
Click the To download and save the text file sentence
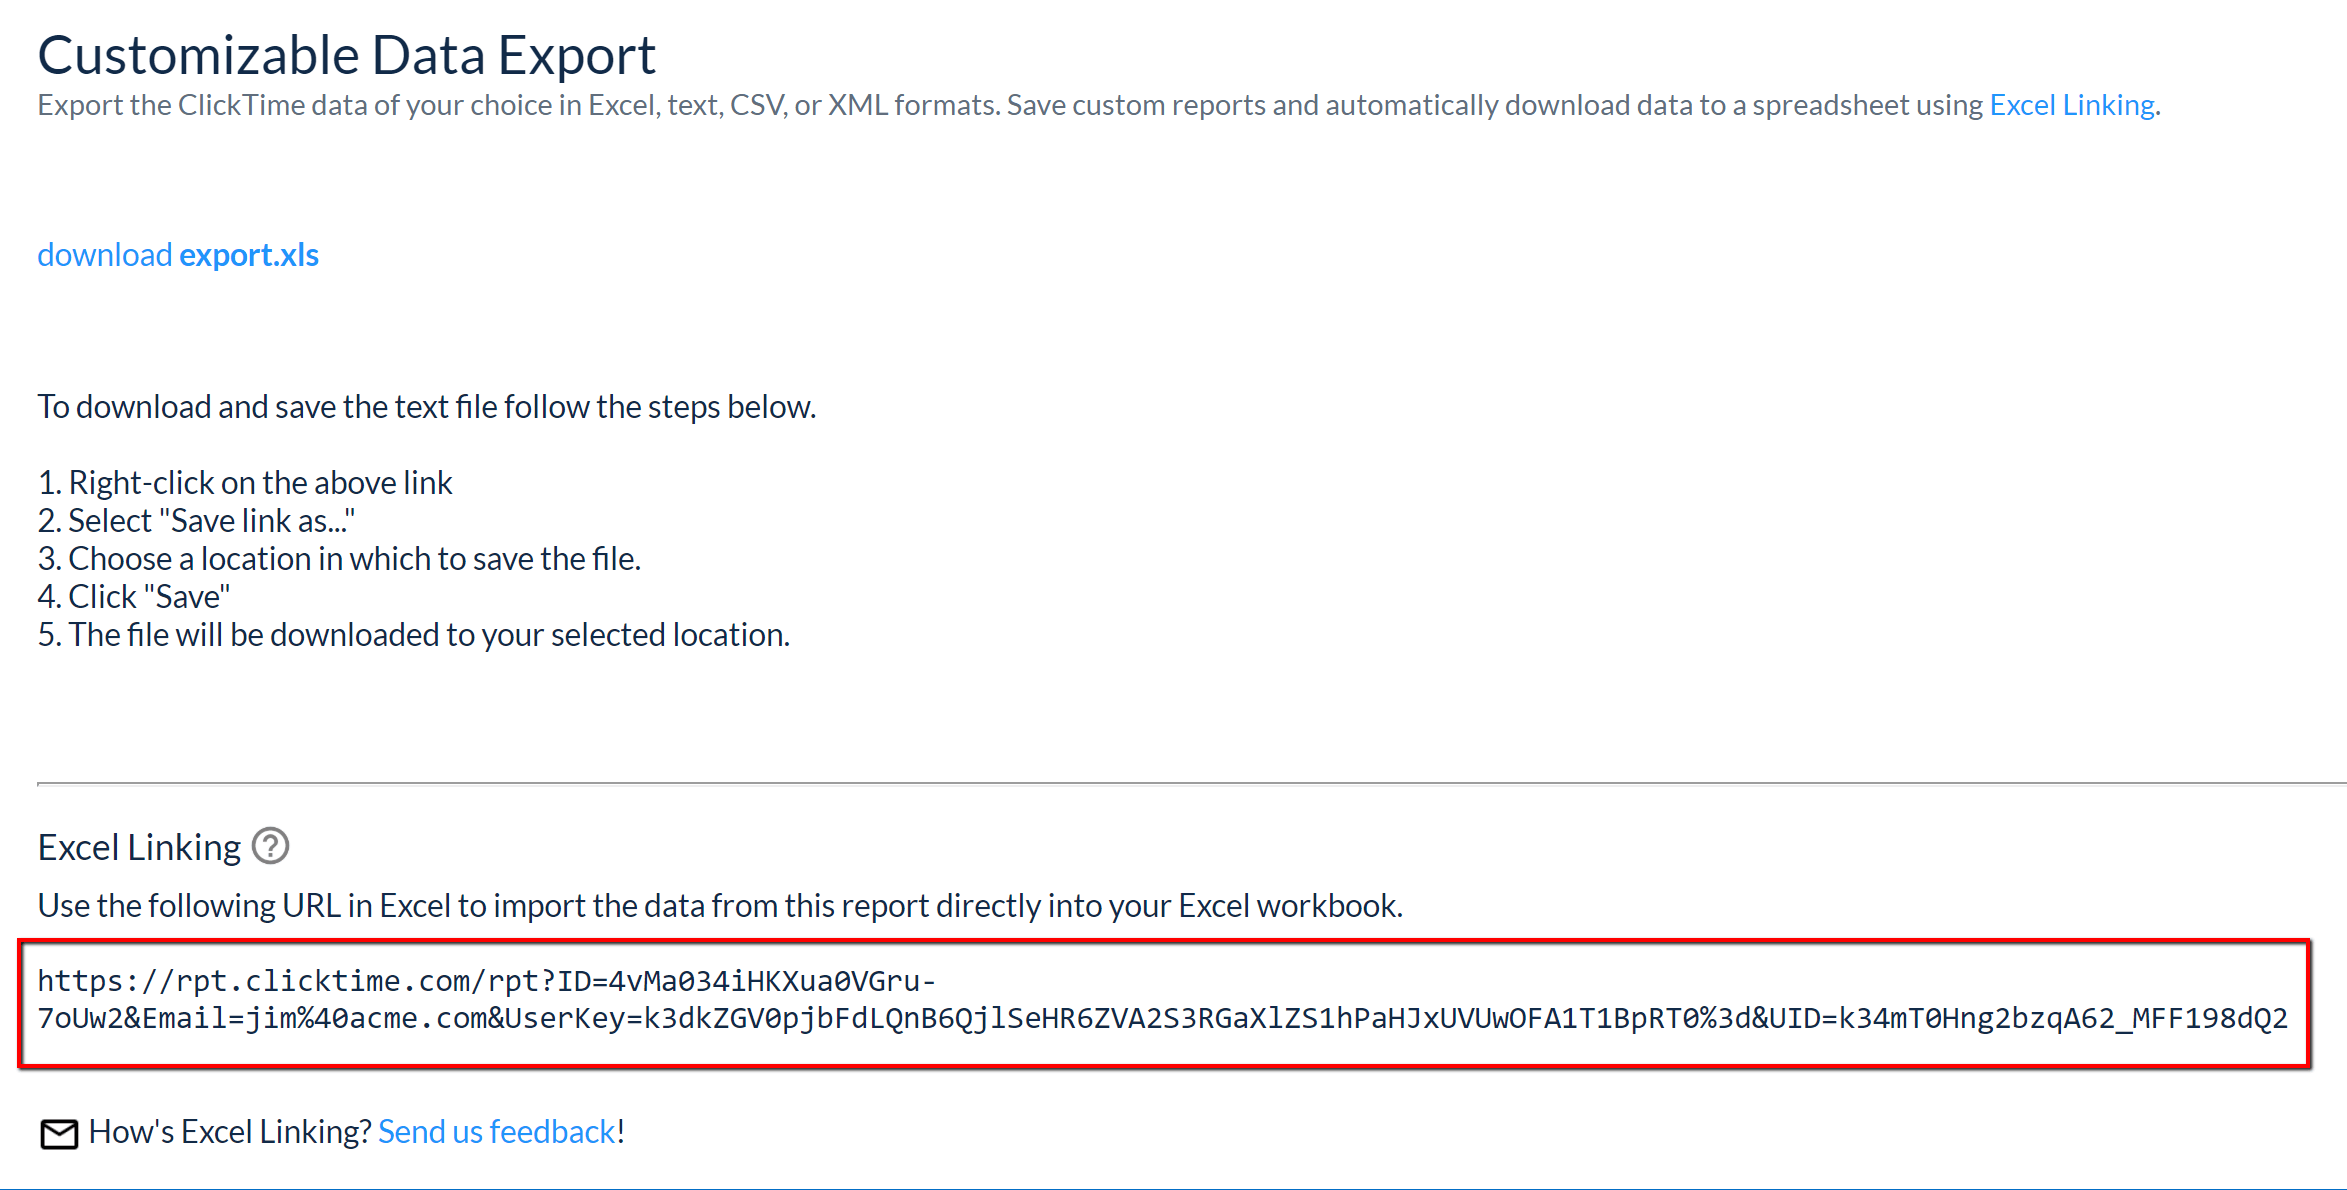tap(427, 407)
